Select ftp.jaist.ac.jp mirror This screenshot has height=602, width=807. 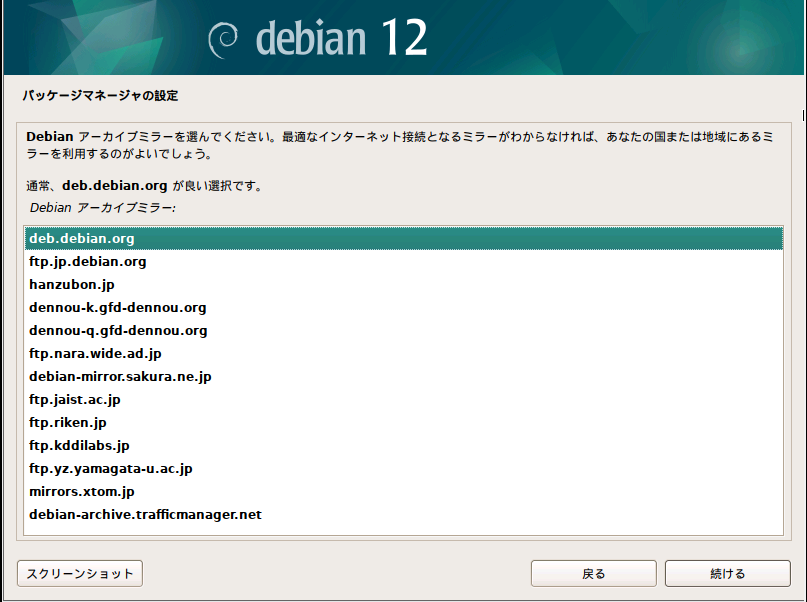point(404,400)
